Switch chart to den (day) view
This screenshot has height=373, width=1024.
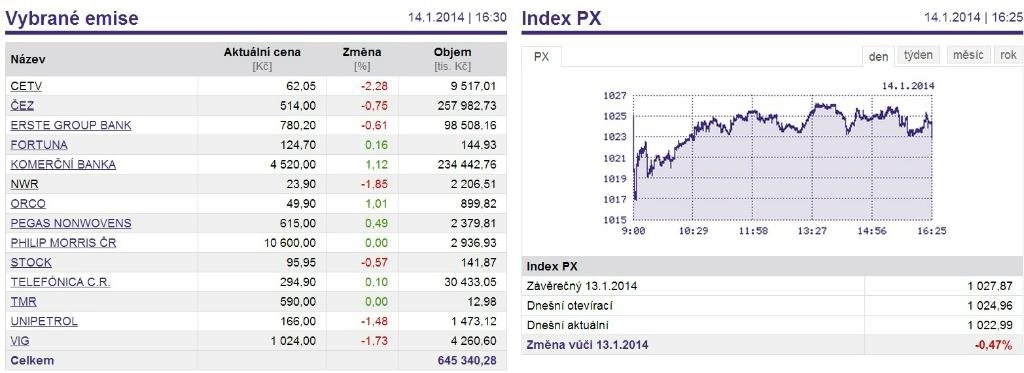pyautogui.click(x=878, y=56)
